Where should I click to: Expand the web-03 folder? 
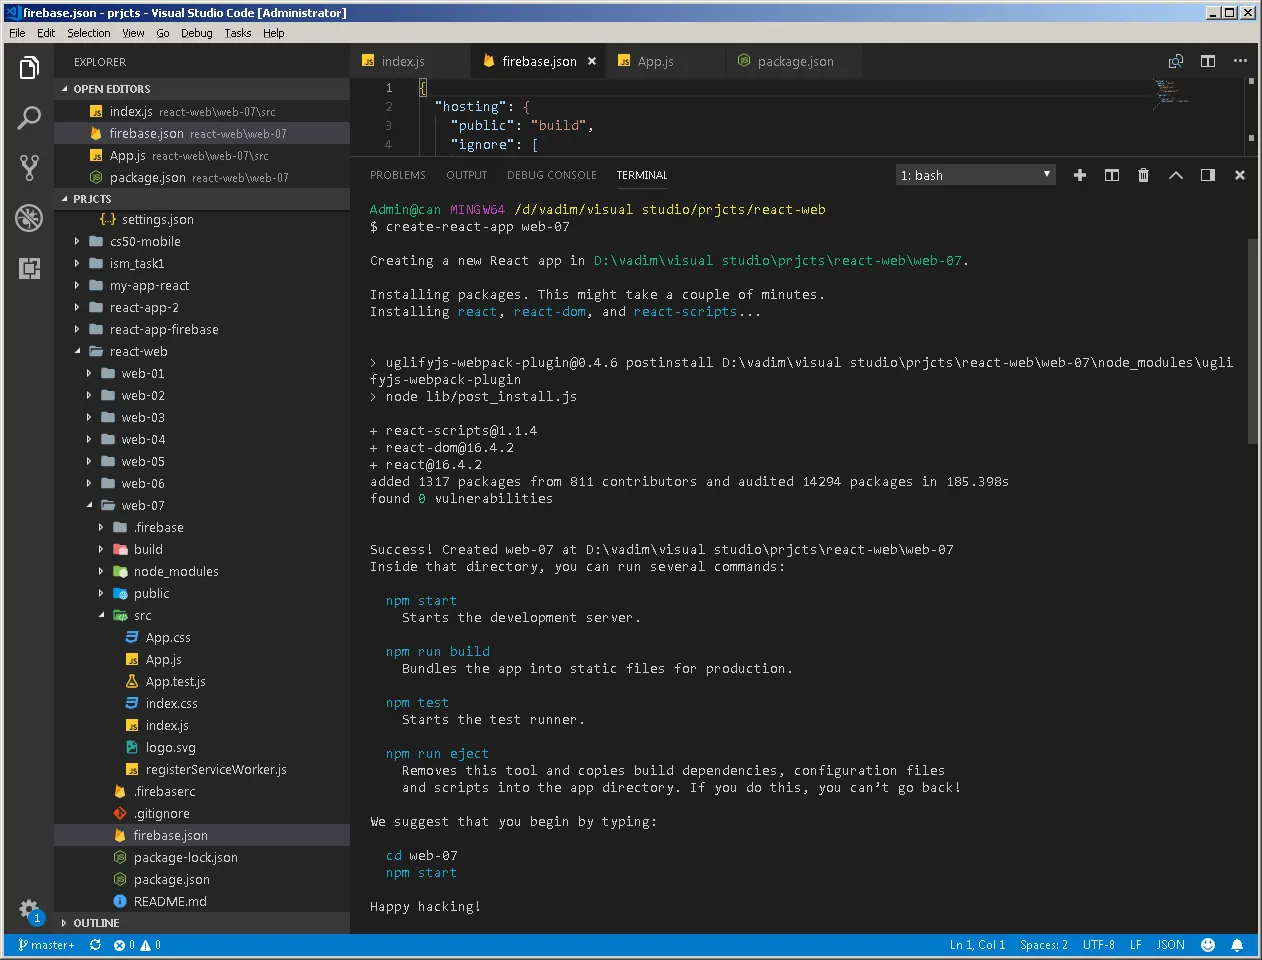click(142, 418)
